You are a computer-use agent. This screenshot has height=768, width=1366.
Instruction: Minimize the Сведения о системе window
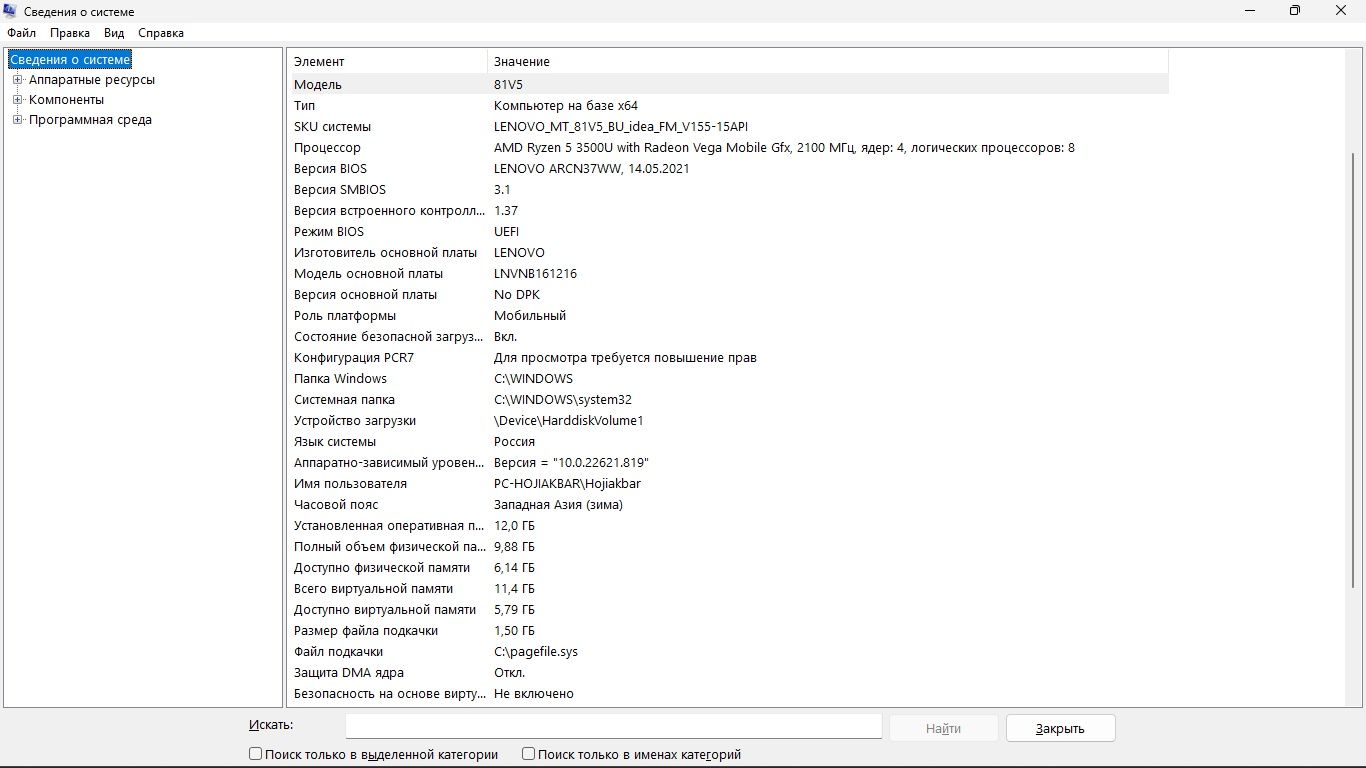point(1250,11)
